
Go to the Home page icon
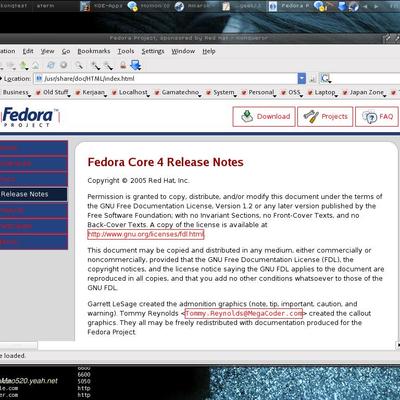coord(35,66)
